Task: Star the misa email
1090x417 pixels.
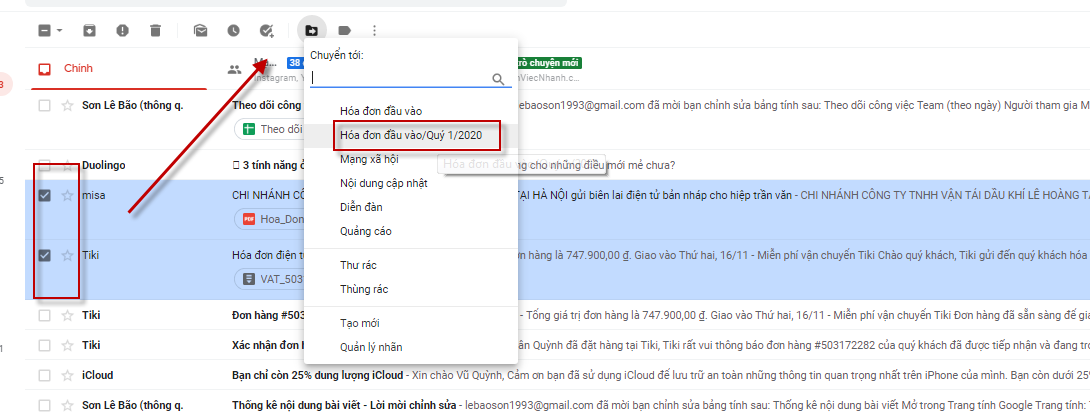Action: (x=67, y=196)
